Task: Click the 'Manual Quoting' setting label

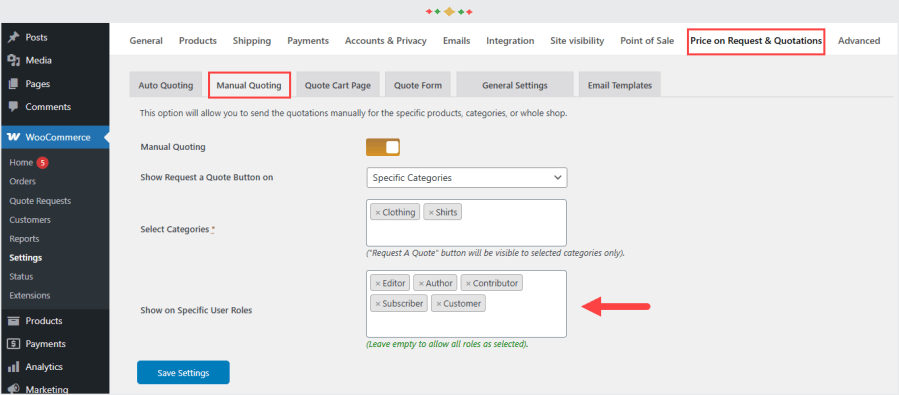Action: pos(173,147)
